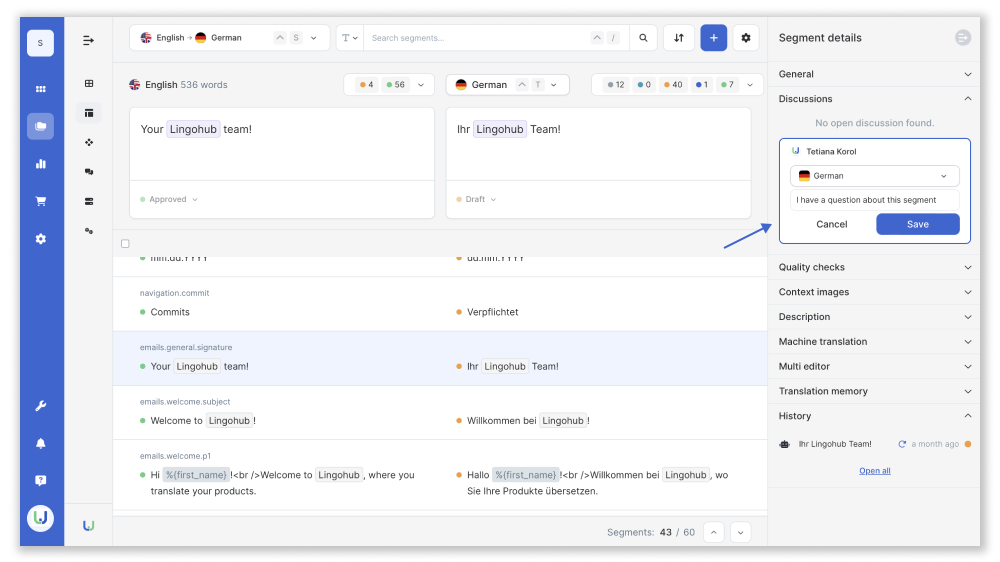Collapse the History section
The height and width of the screenshot is (562, 1000).
coord(874,416)
